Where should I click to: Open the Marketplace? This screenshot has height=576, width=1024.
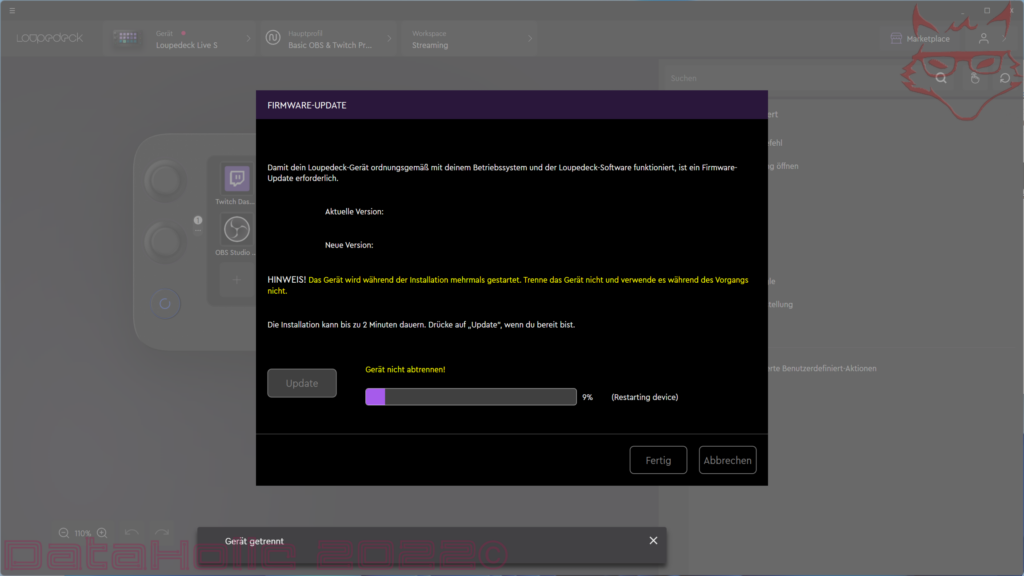pos(920,39)
